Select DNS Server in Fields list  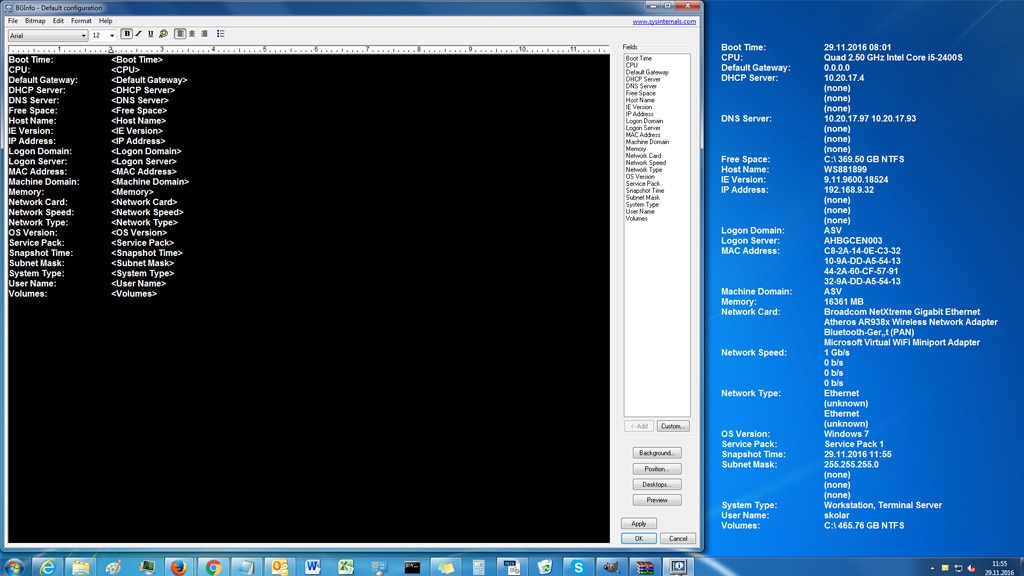click(641, 86)
